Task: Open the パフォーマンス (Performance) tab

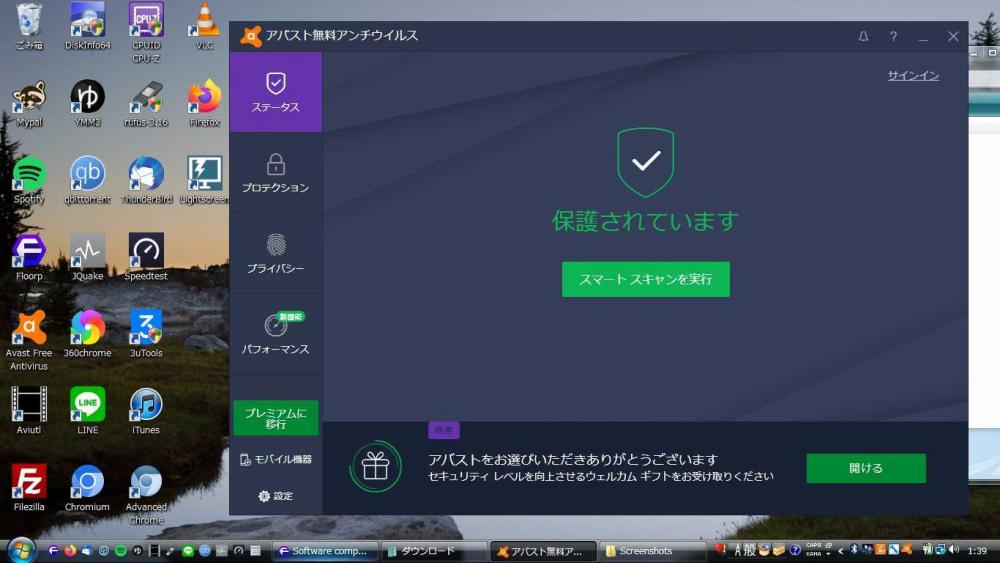Action: point(276,333)
